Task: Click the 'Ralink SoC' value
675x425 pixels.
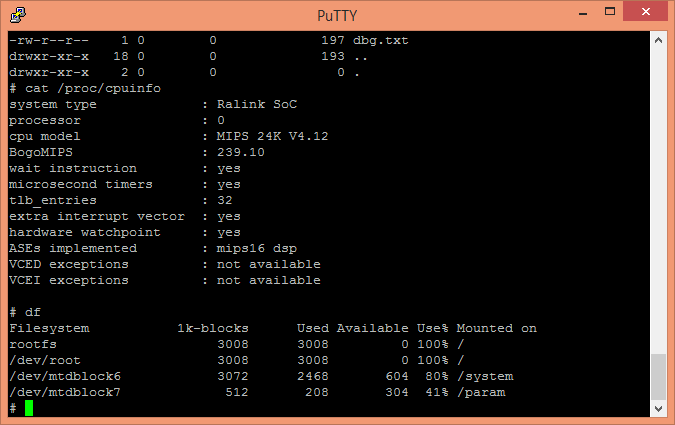Action: pyautogui.click(x=257, y=105)
